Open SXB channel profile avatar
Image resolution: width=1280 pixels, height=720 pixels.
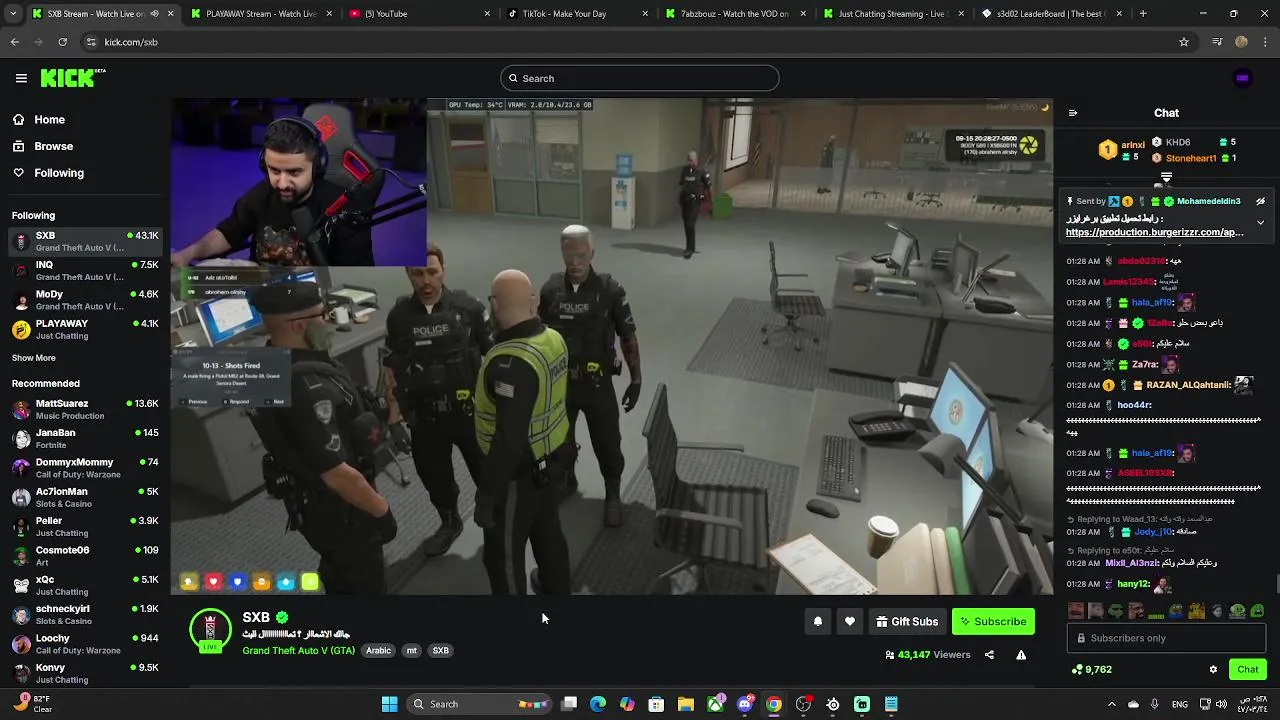(210, 630)
